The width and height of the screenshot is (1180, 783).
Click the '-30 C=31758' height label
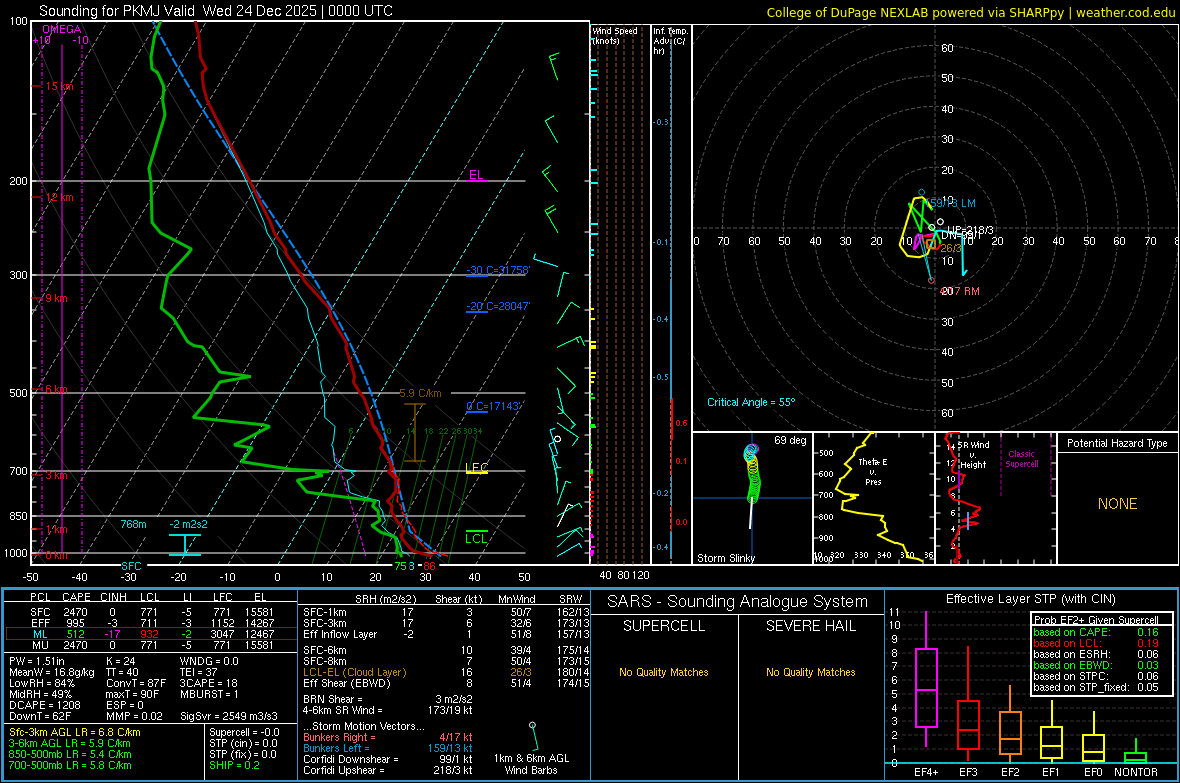[x=498, y=270]
